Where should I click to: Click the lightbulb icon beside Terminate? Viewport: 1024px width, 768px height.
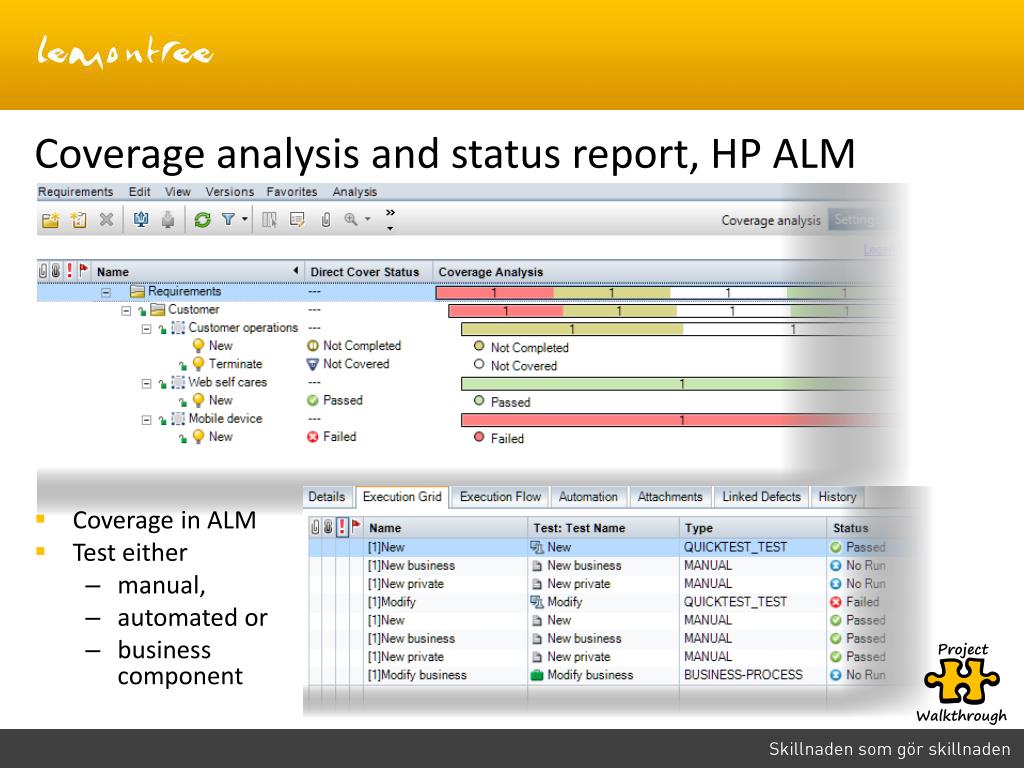(x=199, y=364)
